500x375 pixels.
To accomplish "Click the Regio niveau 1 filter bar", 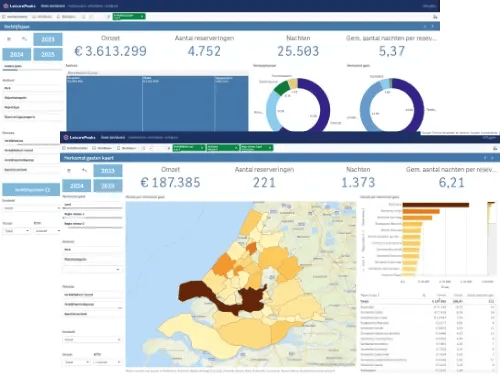I will [92, 214].
